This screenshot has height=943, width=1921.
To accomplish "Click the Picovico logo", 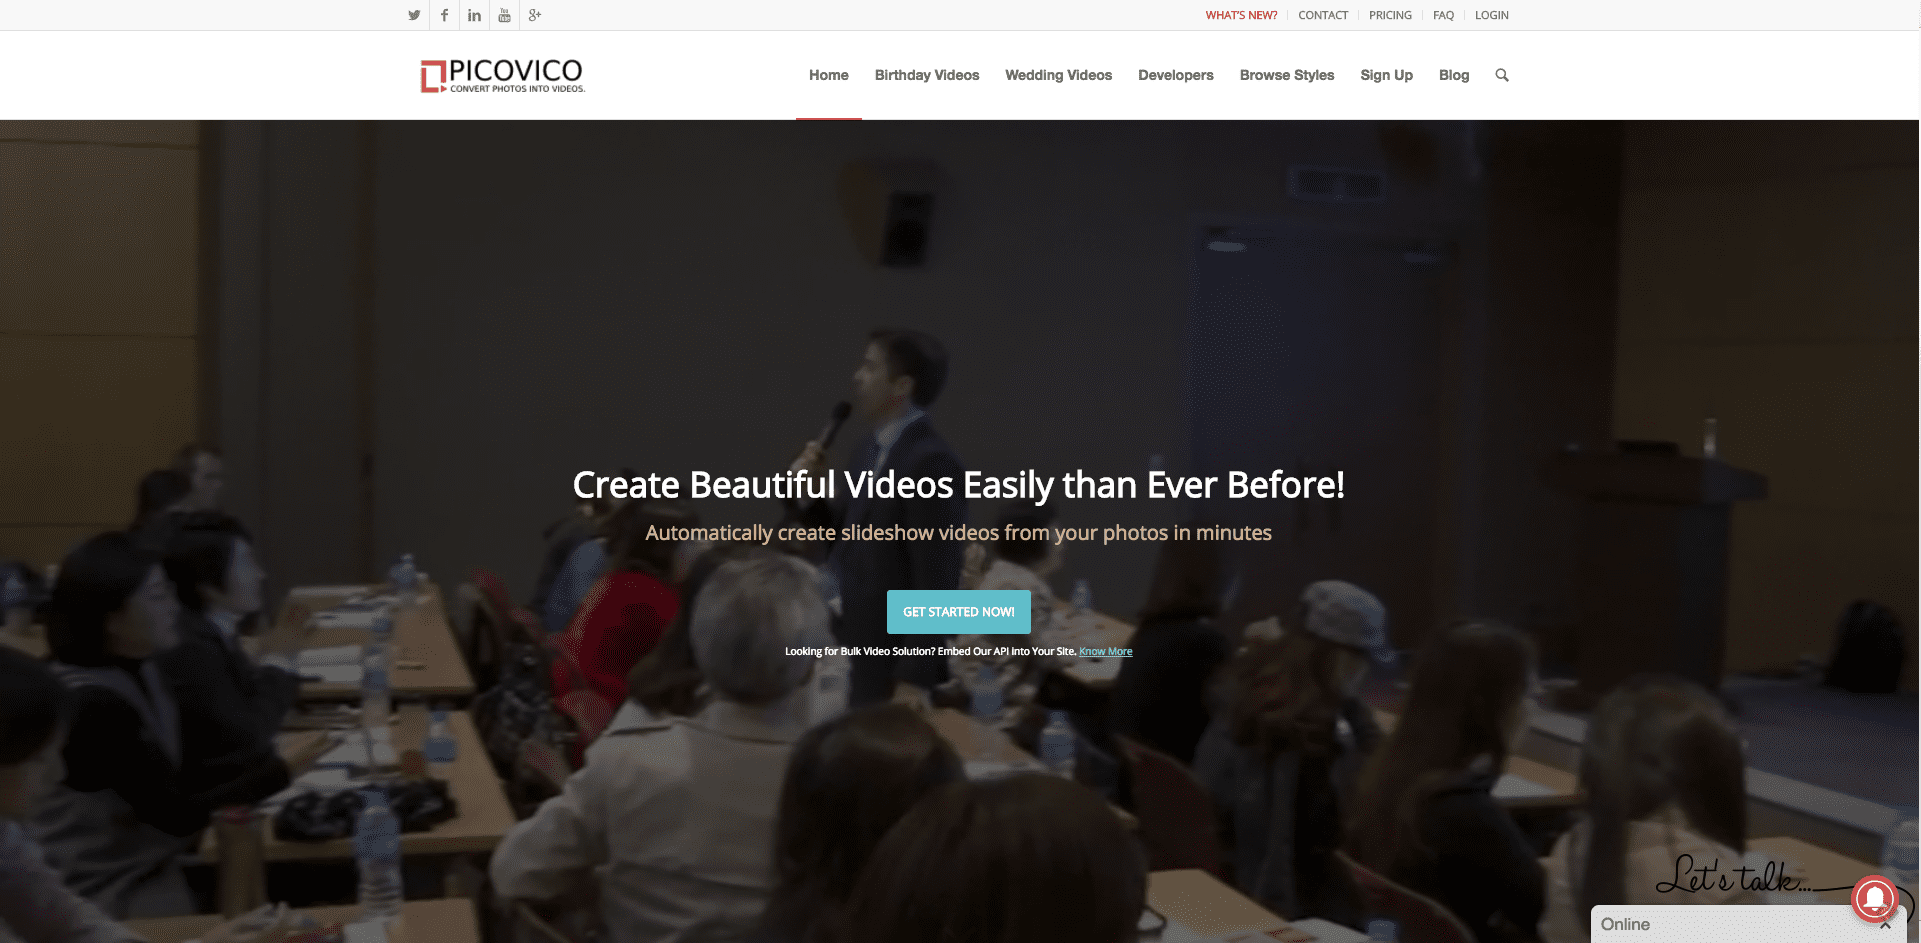I will tap(503, 75).
